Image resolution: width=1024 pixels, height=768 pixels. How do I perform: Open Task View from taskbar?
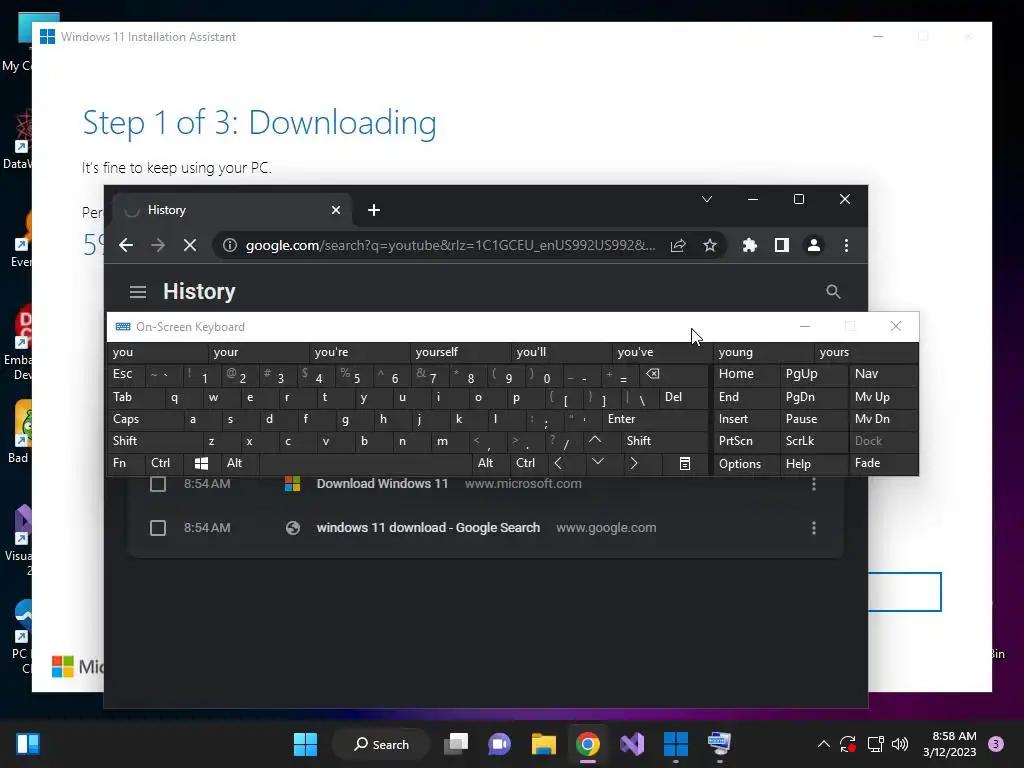pos(456,744)
